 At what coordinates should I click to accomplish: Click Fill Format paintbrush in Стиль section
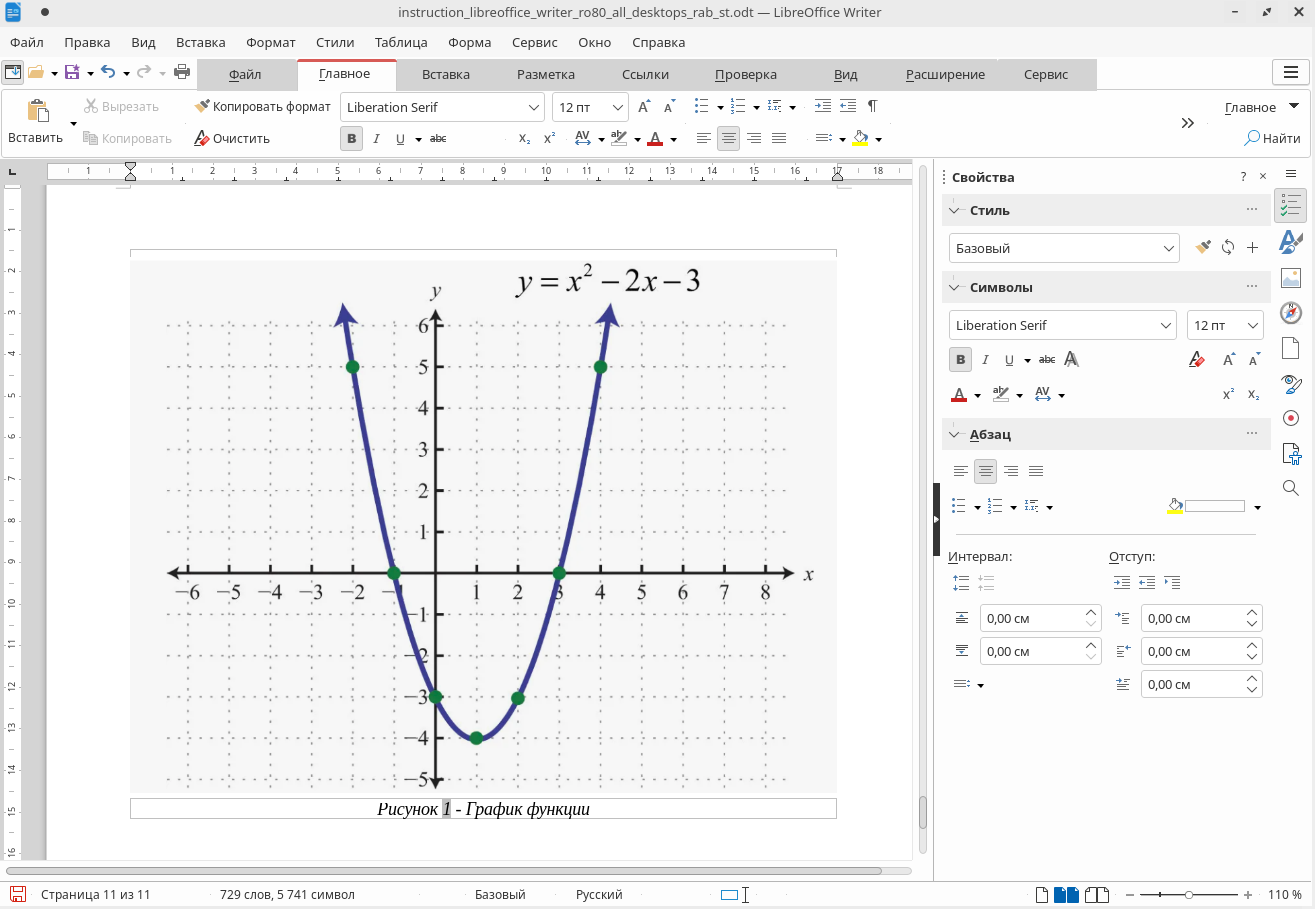click(x=1203, y=248)
